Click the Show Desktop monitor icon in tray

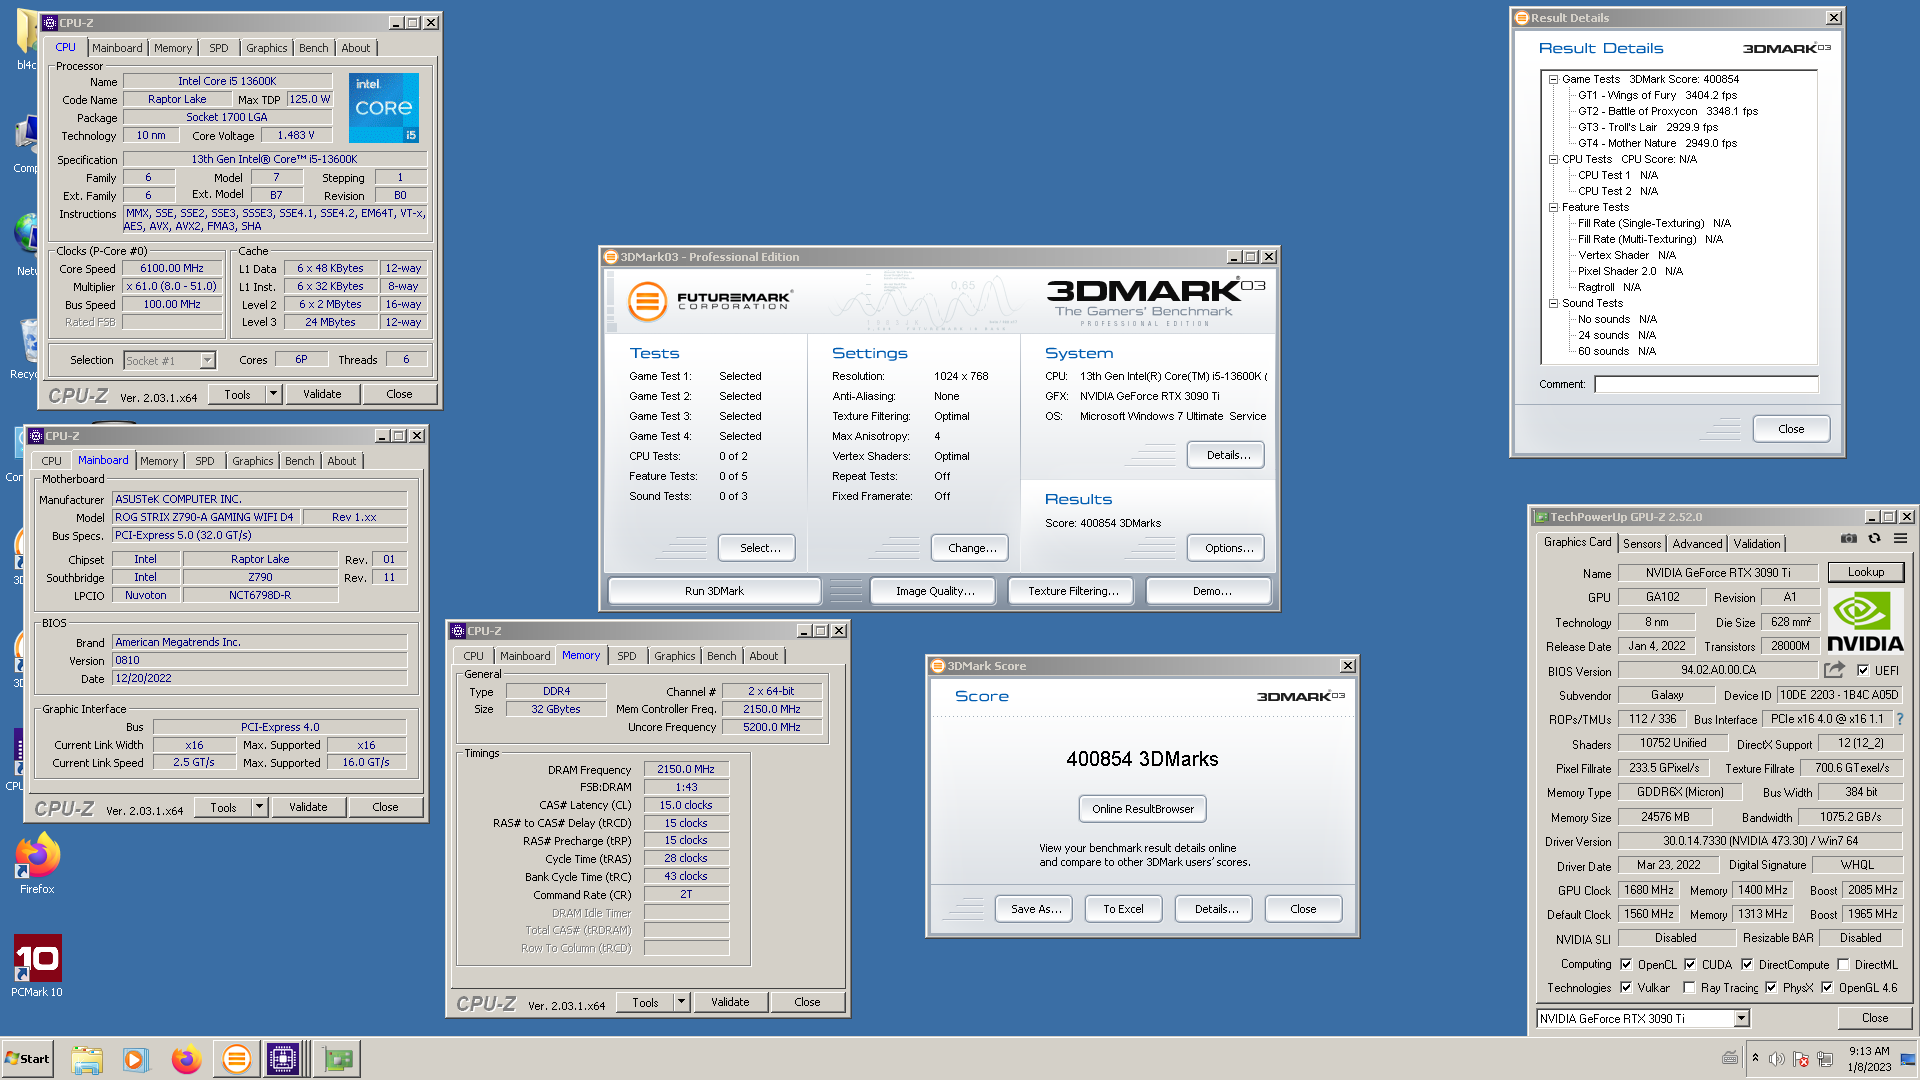pyautogui.click(x=1908, y=1059)
